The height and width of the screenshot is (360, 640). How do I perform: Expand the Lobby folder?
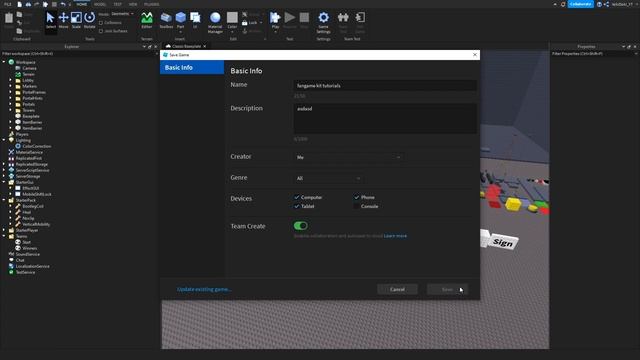[11, 80]
